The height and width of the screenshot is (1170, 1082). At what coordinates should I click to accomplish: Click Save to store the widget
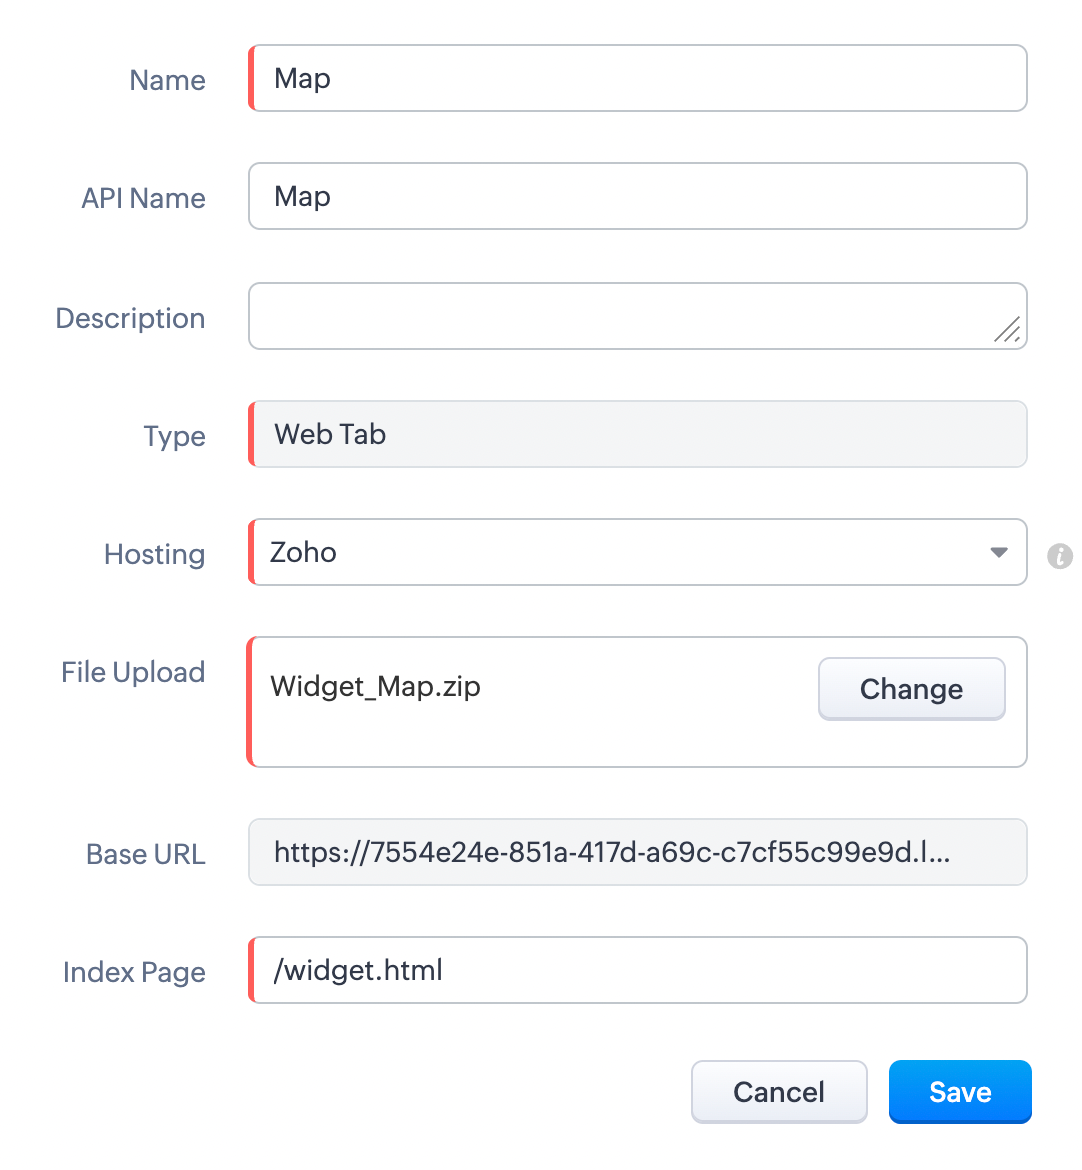960,1092
